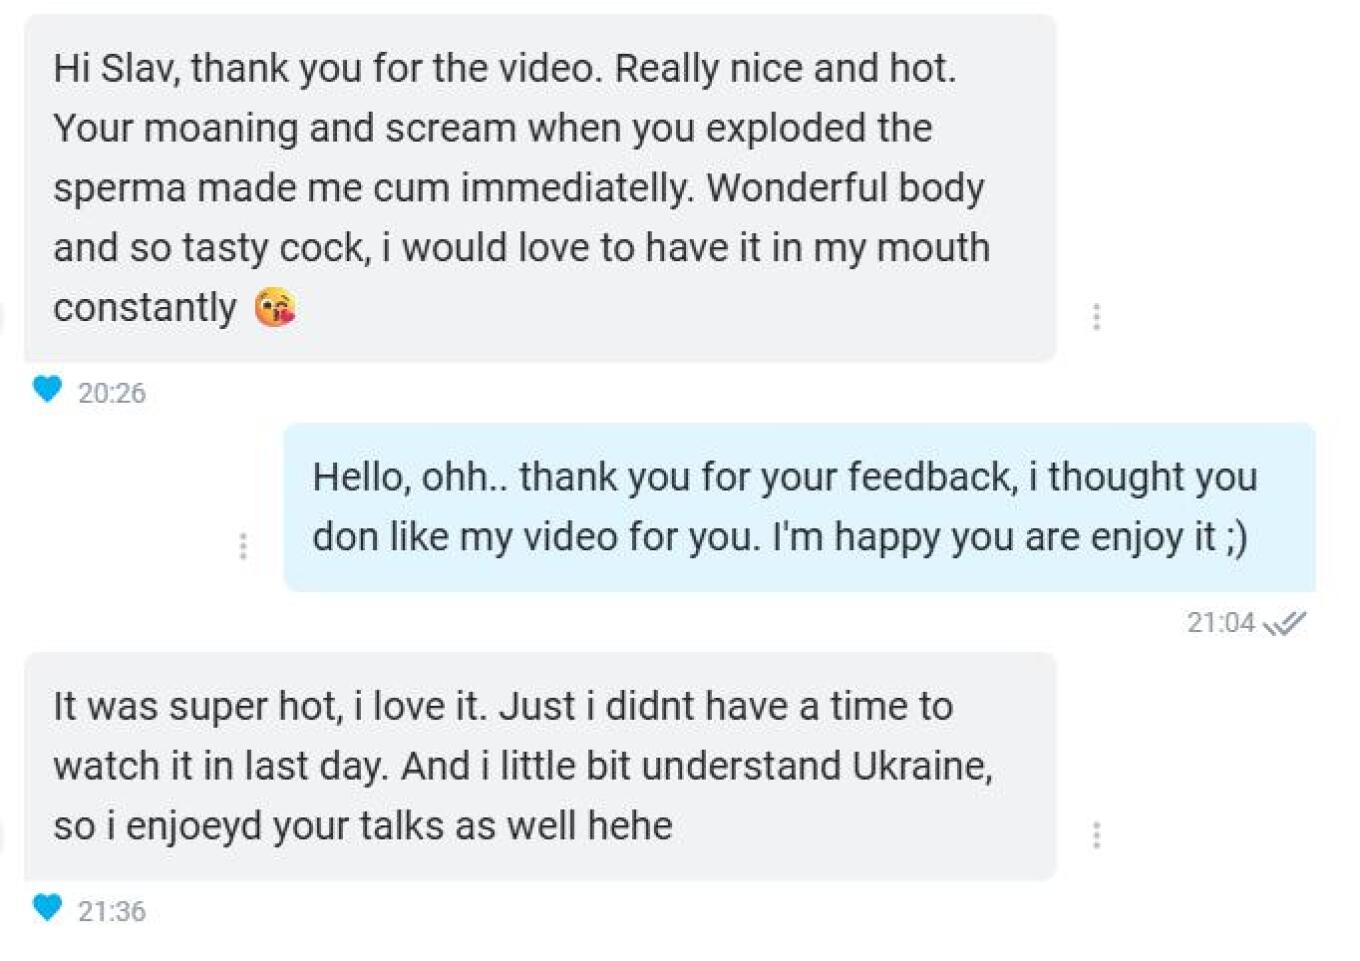Click the 21:04 timestamp on the sent message
1360x961 pixels.
1221,623
